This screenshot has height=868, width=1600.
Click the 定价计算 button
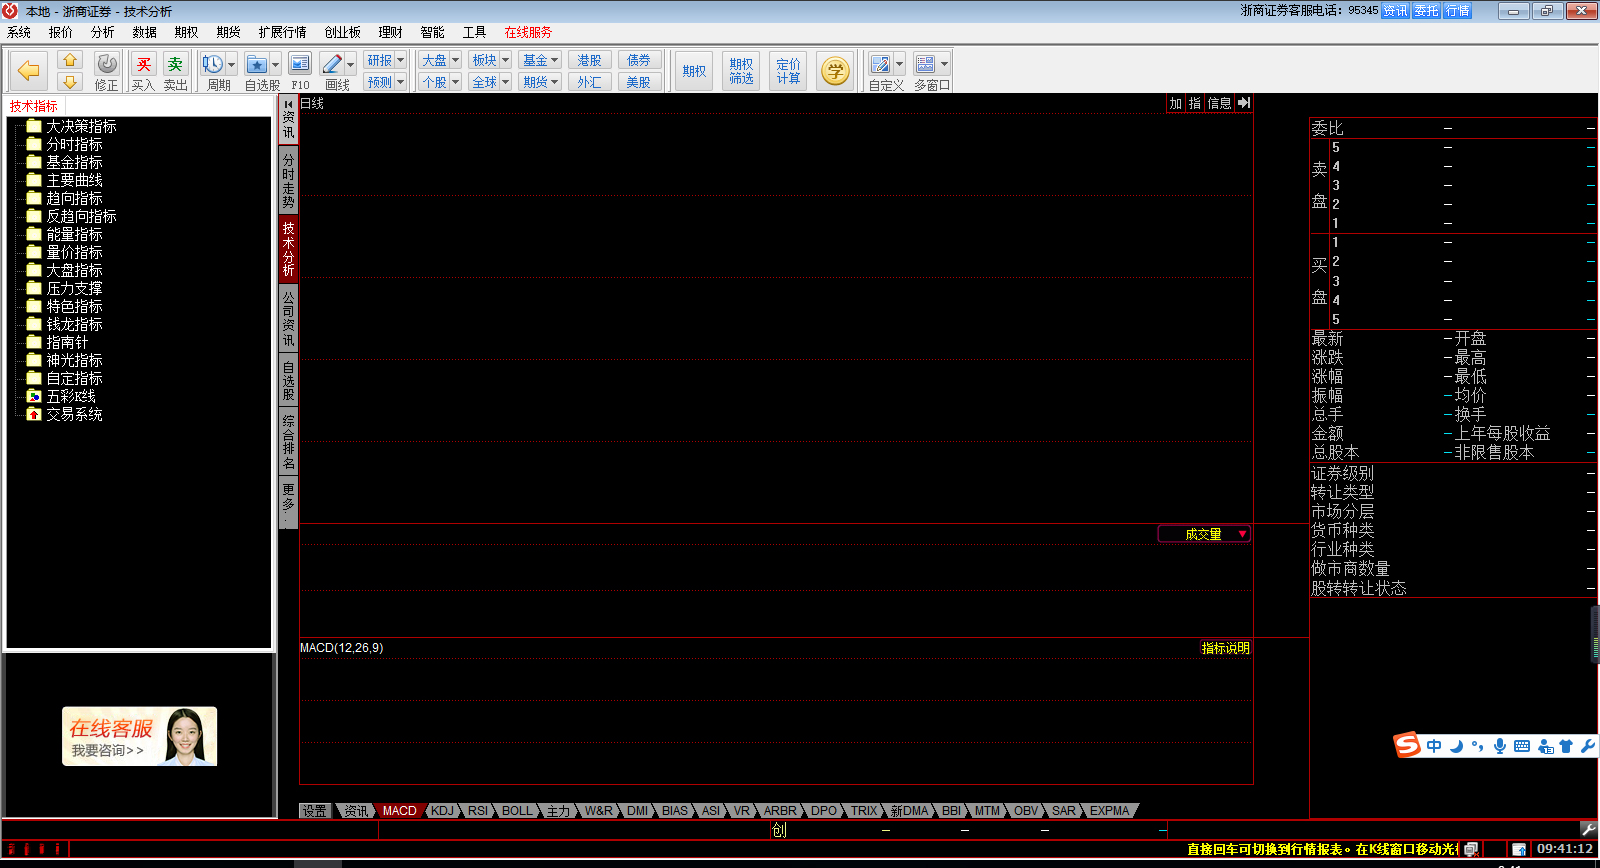pos(788,71)
